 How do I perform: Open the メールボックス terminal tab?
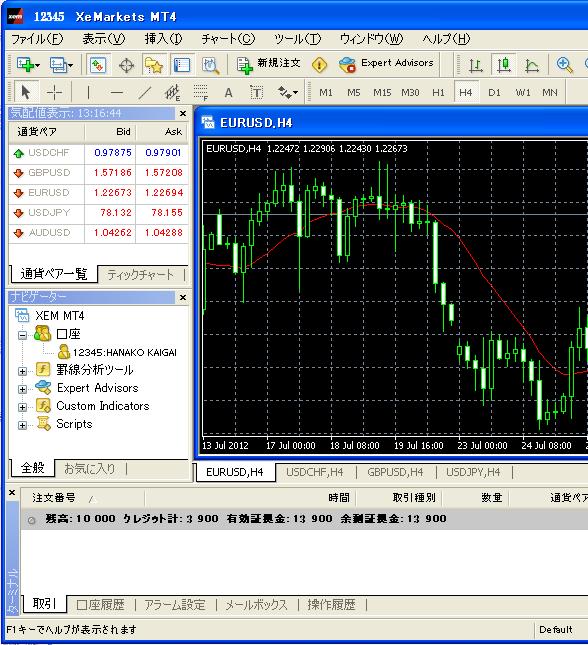[256, 605]
